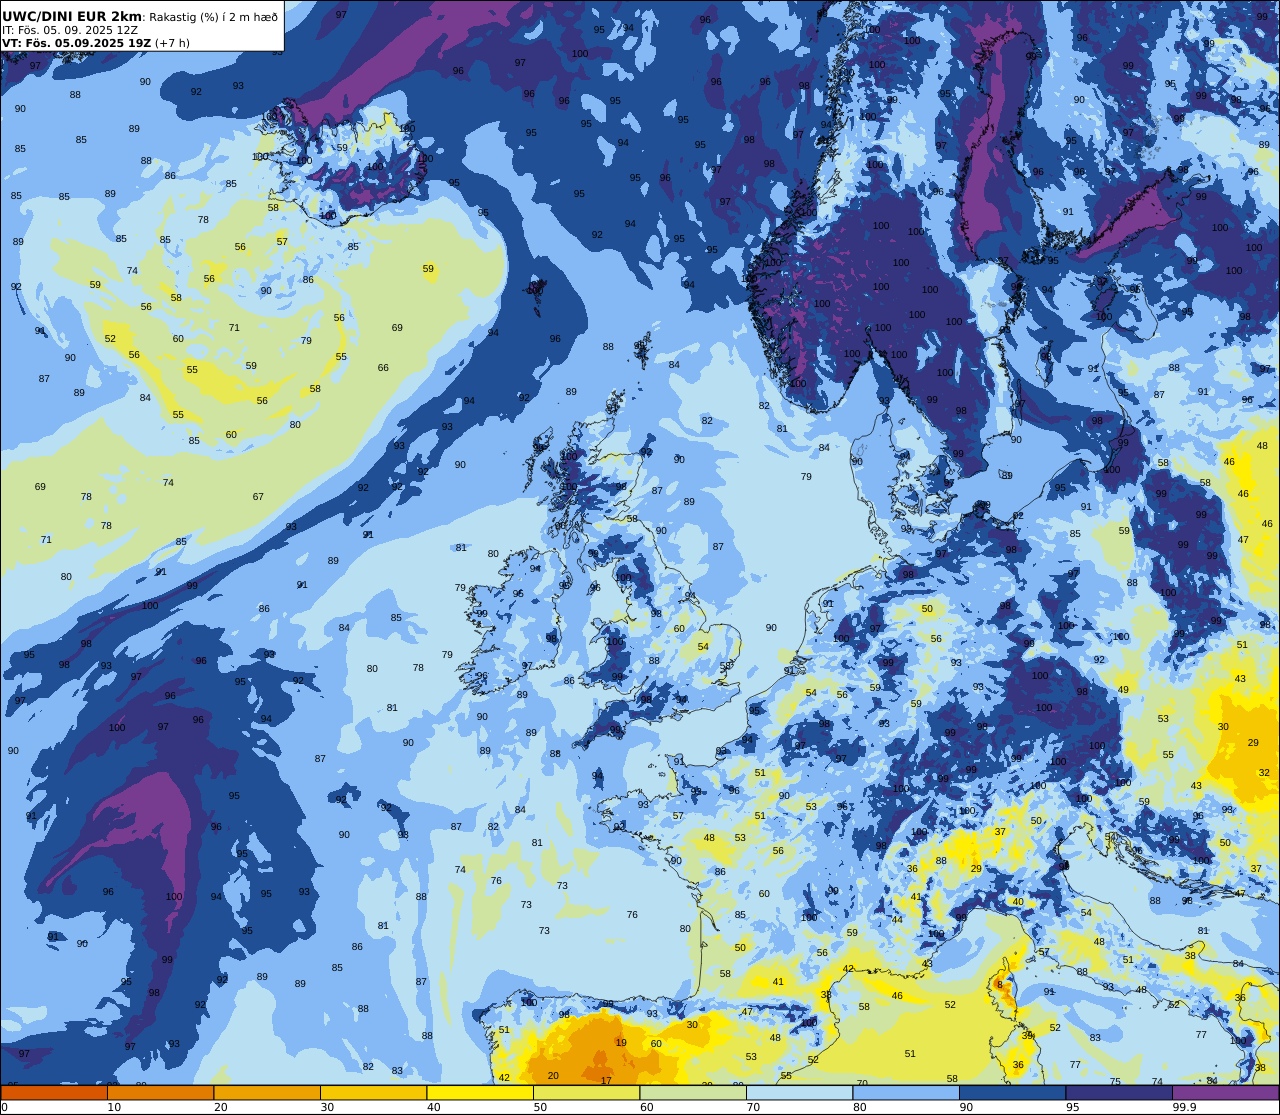Select the 60–70 light green colorbar segment

(693, 1093)
